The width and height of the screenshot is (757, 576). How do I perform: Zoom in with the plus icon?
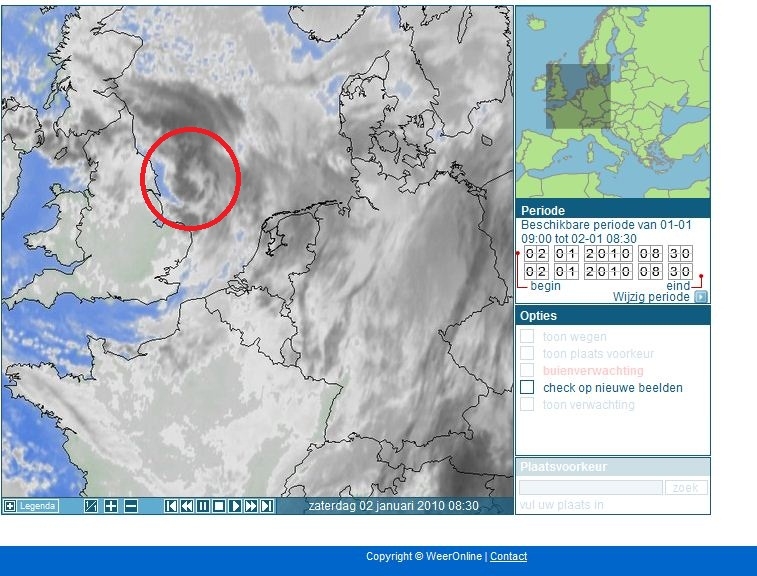point(111,506)
